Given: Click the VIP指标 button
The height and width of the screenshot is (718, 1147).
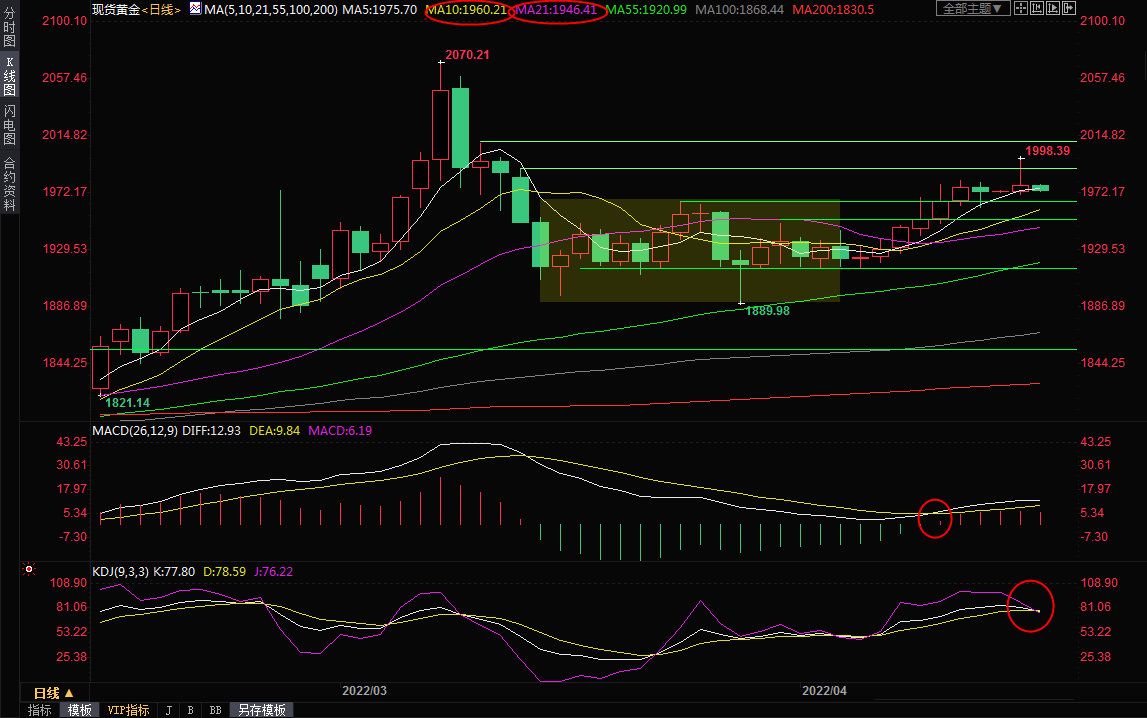Looking at the screenshot, I should 128,710.
